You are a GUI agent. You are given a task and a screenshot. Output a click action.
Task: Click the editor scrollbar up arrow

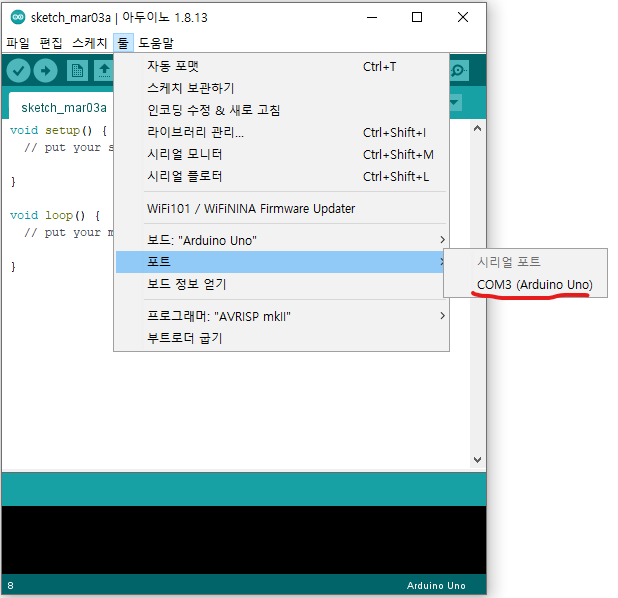click(477, 129)
